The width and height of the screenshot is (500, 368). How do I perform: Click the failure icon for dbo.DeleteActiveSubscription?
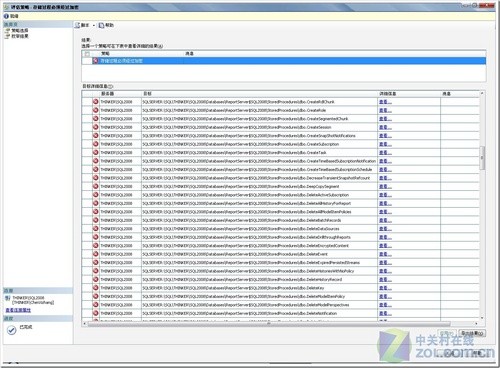[x=96, y=195]
